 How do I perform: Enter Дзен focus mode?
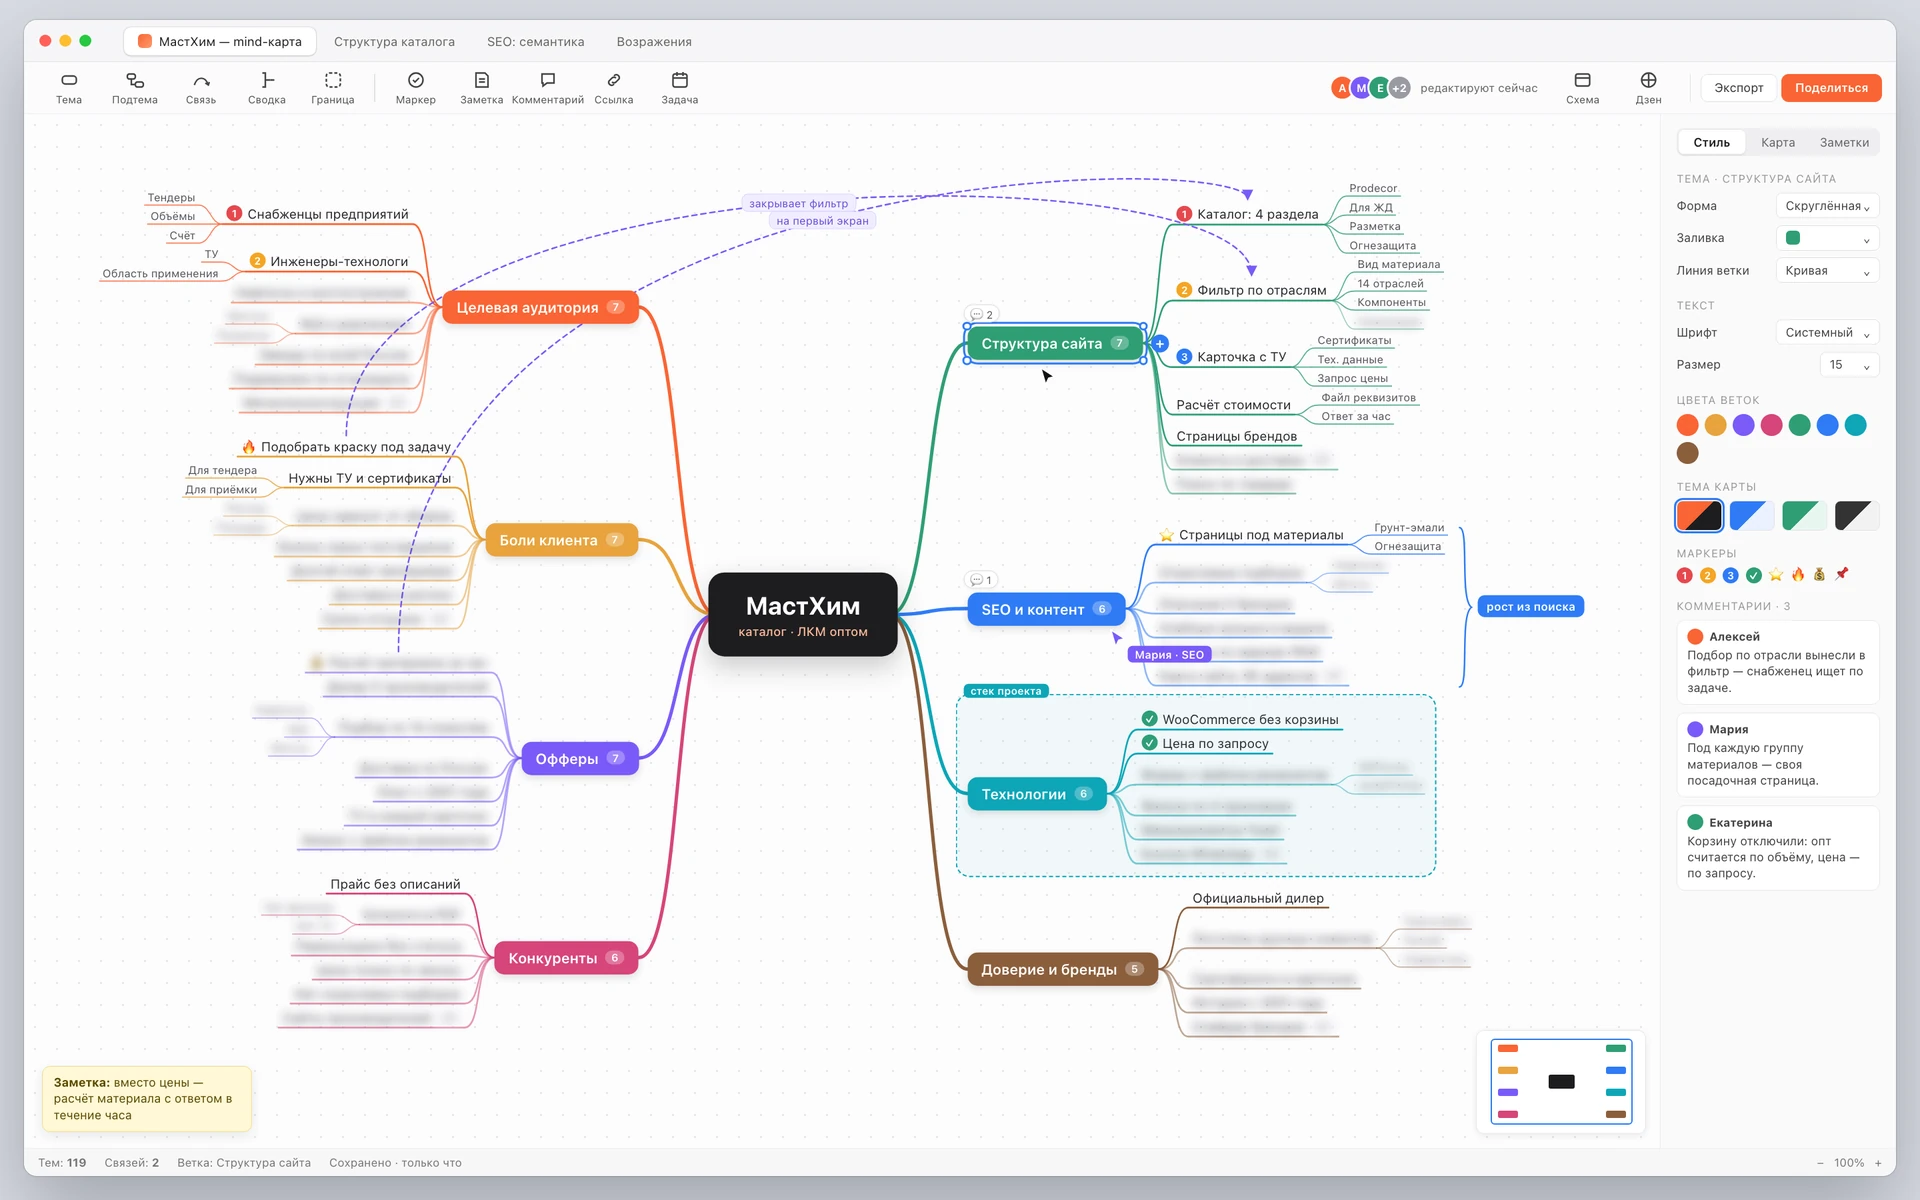point(1649,88)
